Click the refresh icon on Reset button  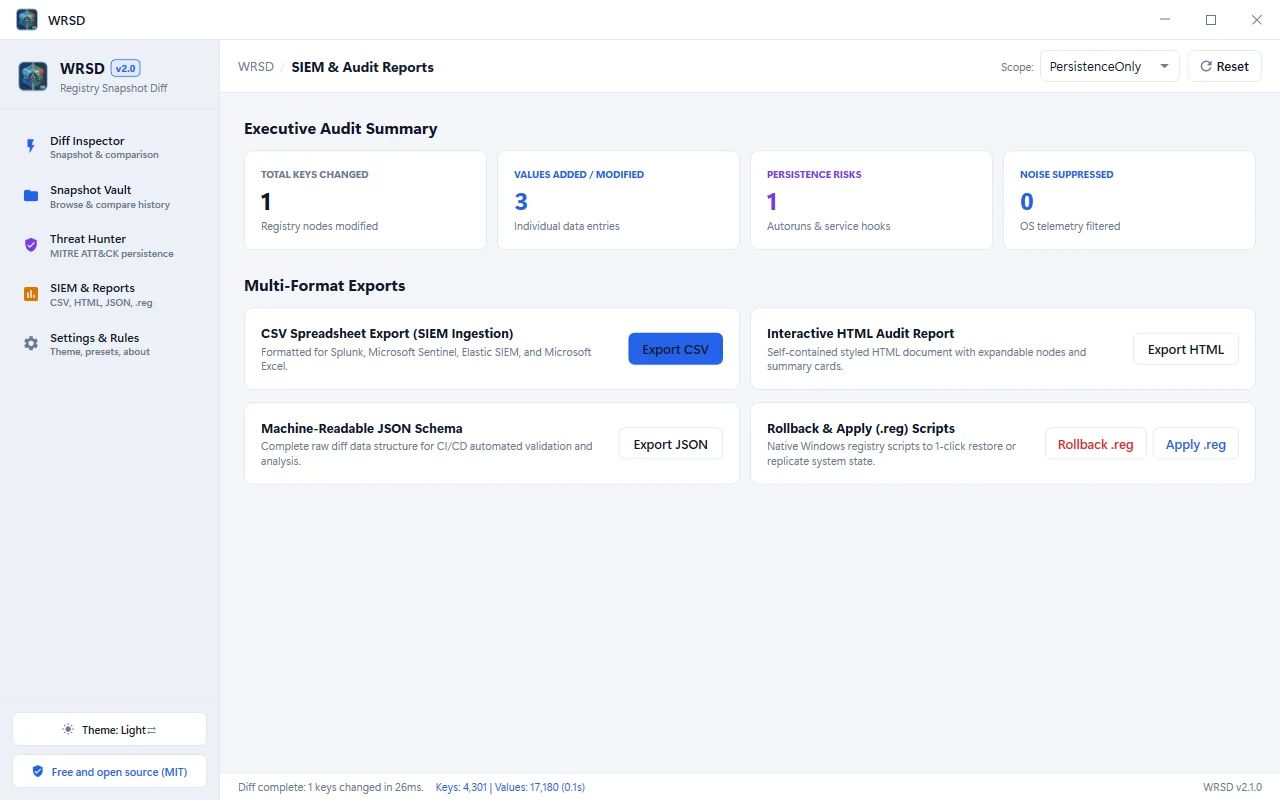(x=1206, y=67)
